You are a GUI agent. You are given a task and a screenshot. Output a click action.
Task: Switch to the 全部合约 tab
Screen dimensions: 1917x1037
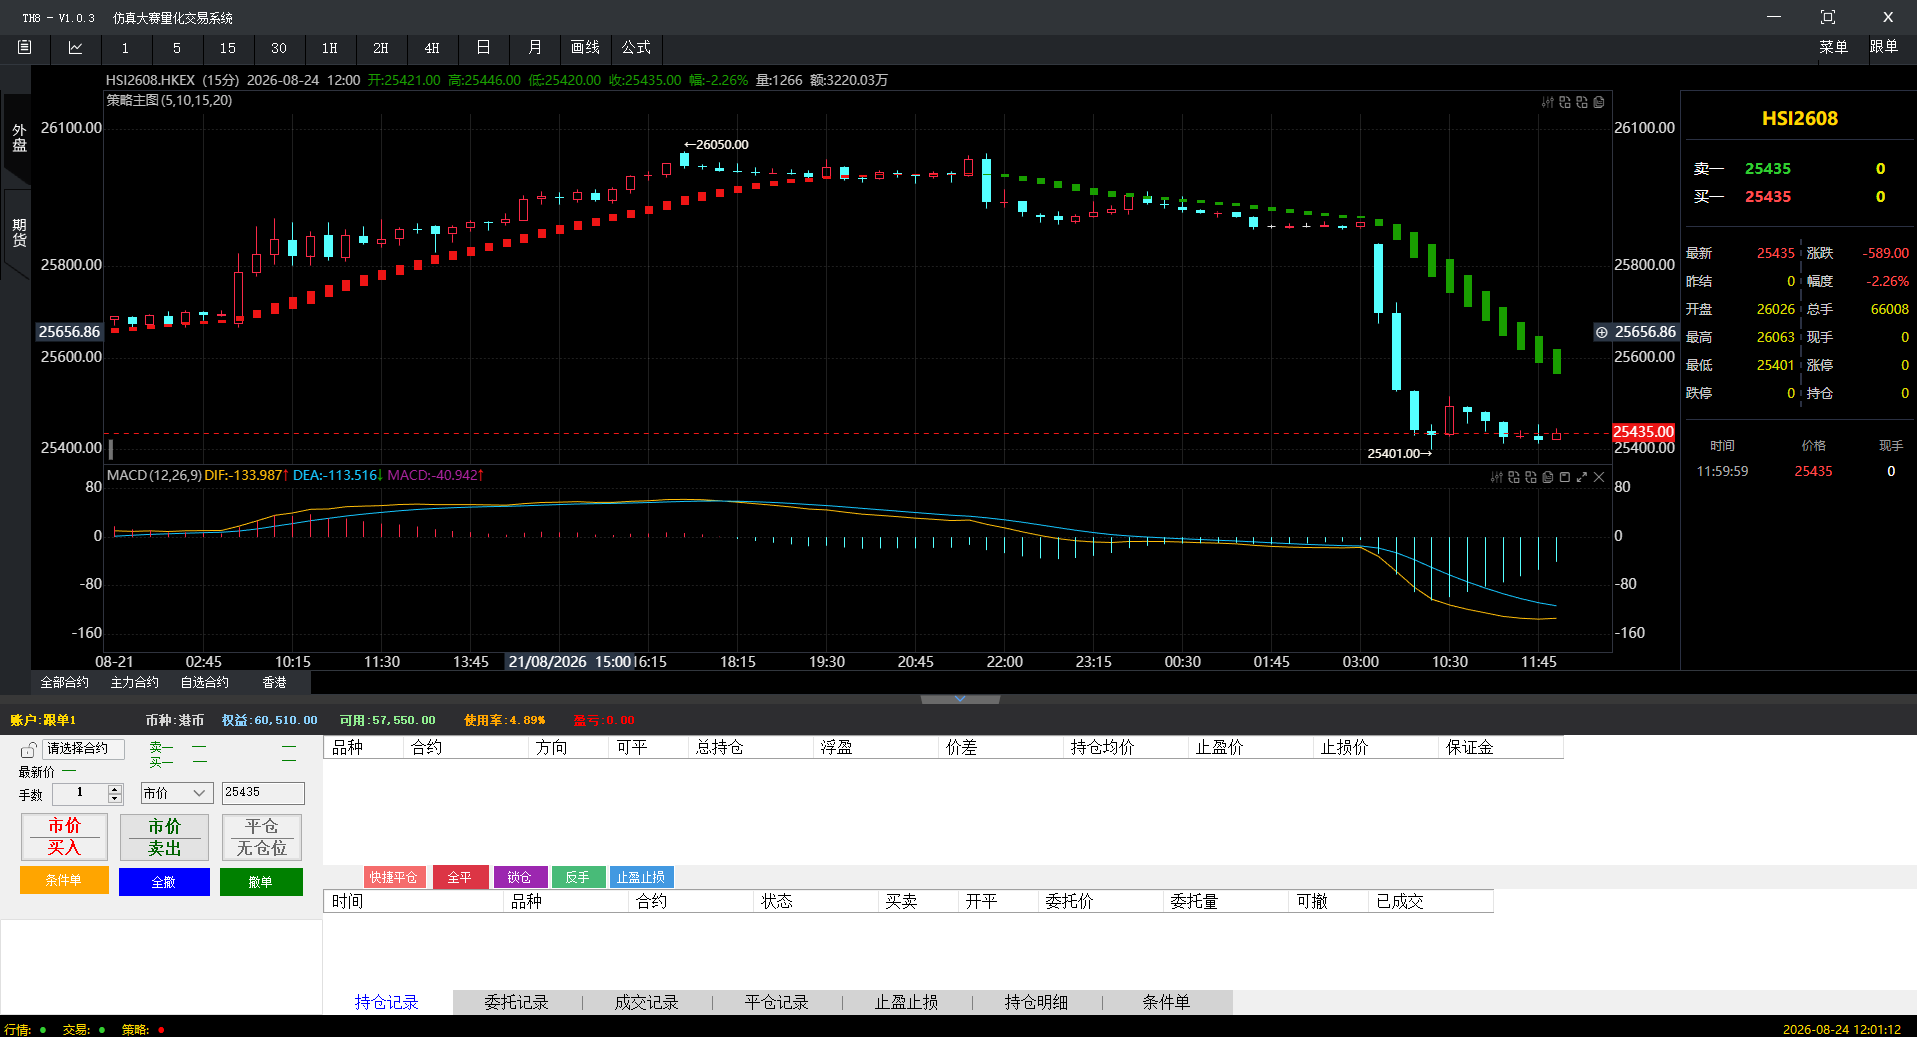point(65,682)
